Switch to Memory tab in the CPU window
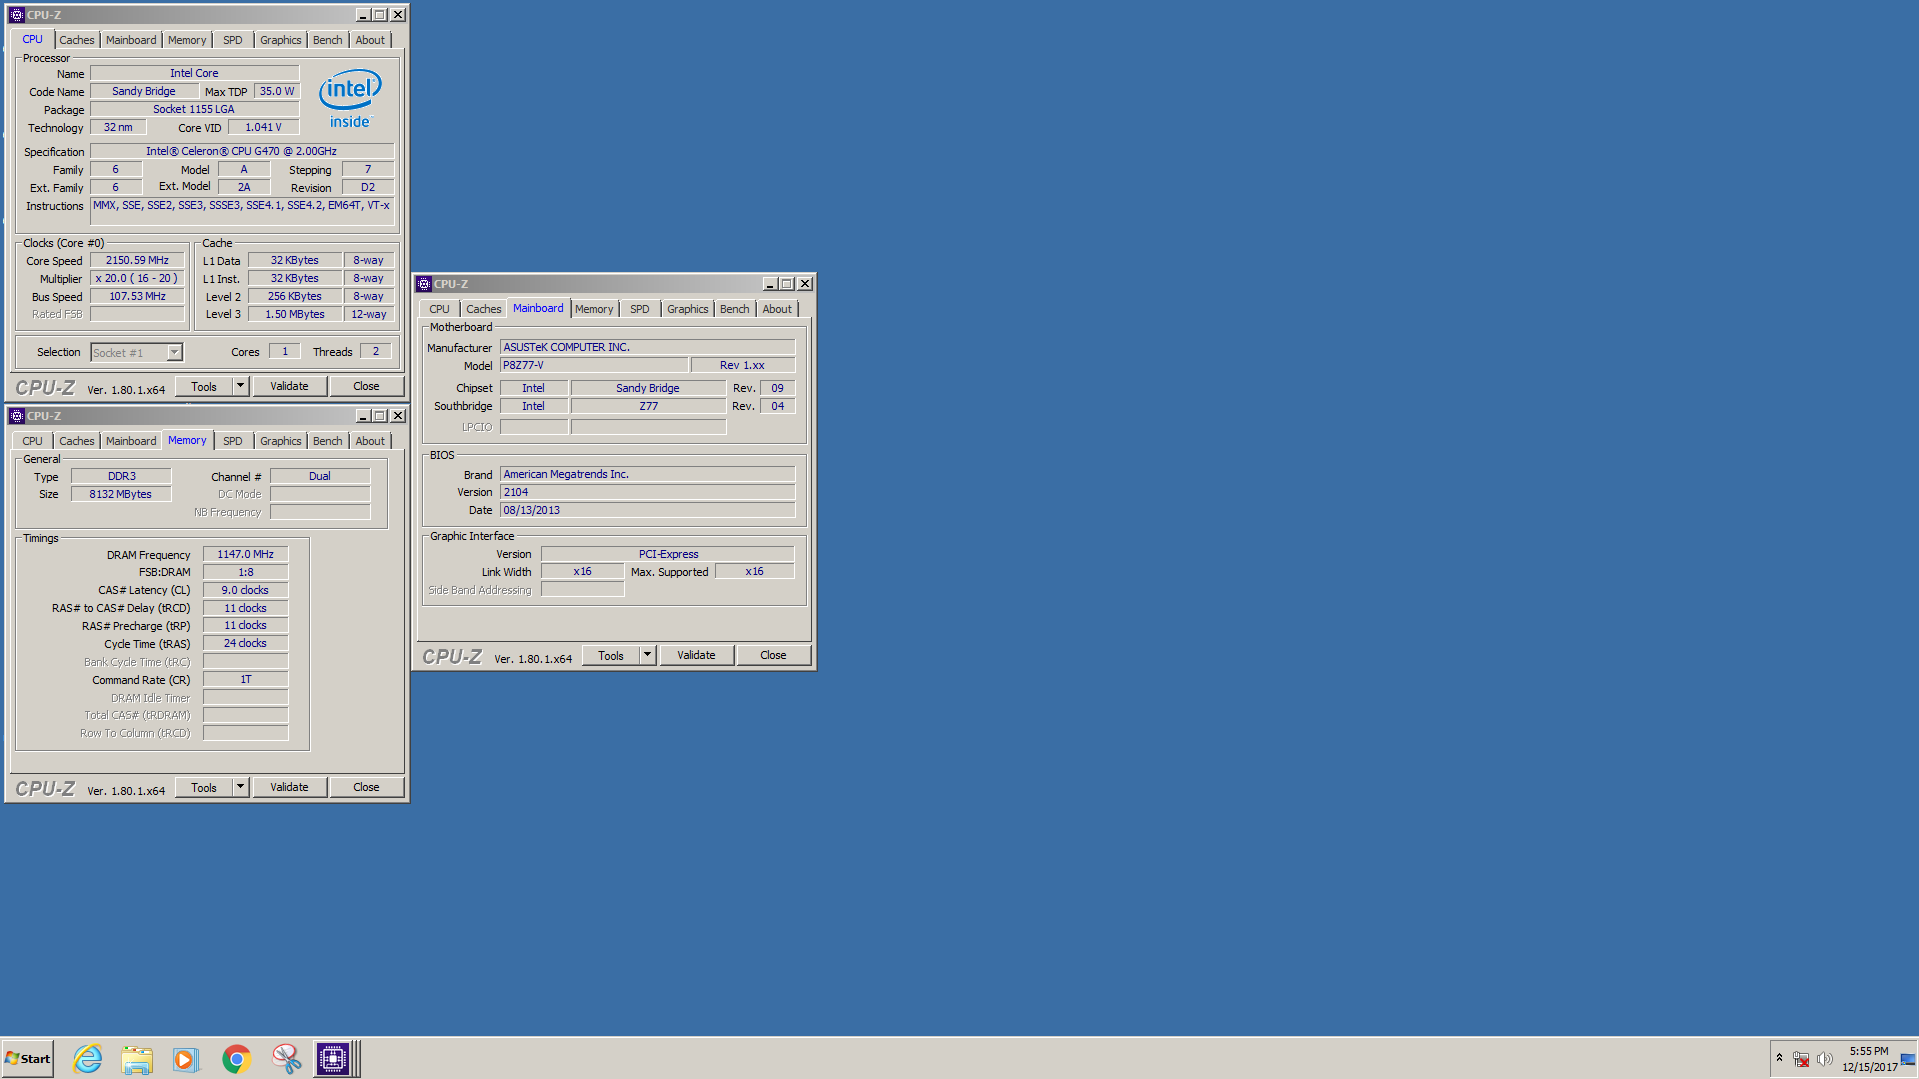This screenshot has width=1919, height=1079. point(187,40)
